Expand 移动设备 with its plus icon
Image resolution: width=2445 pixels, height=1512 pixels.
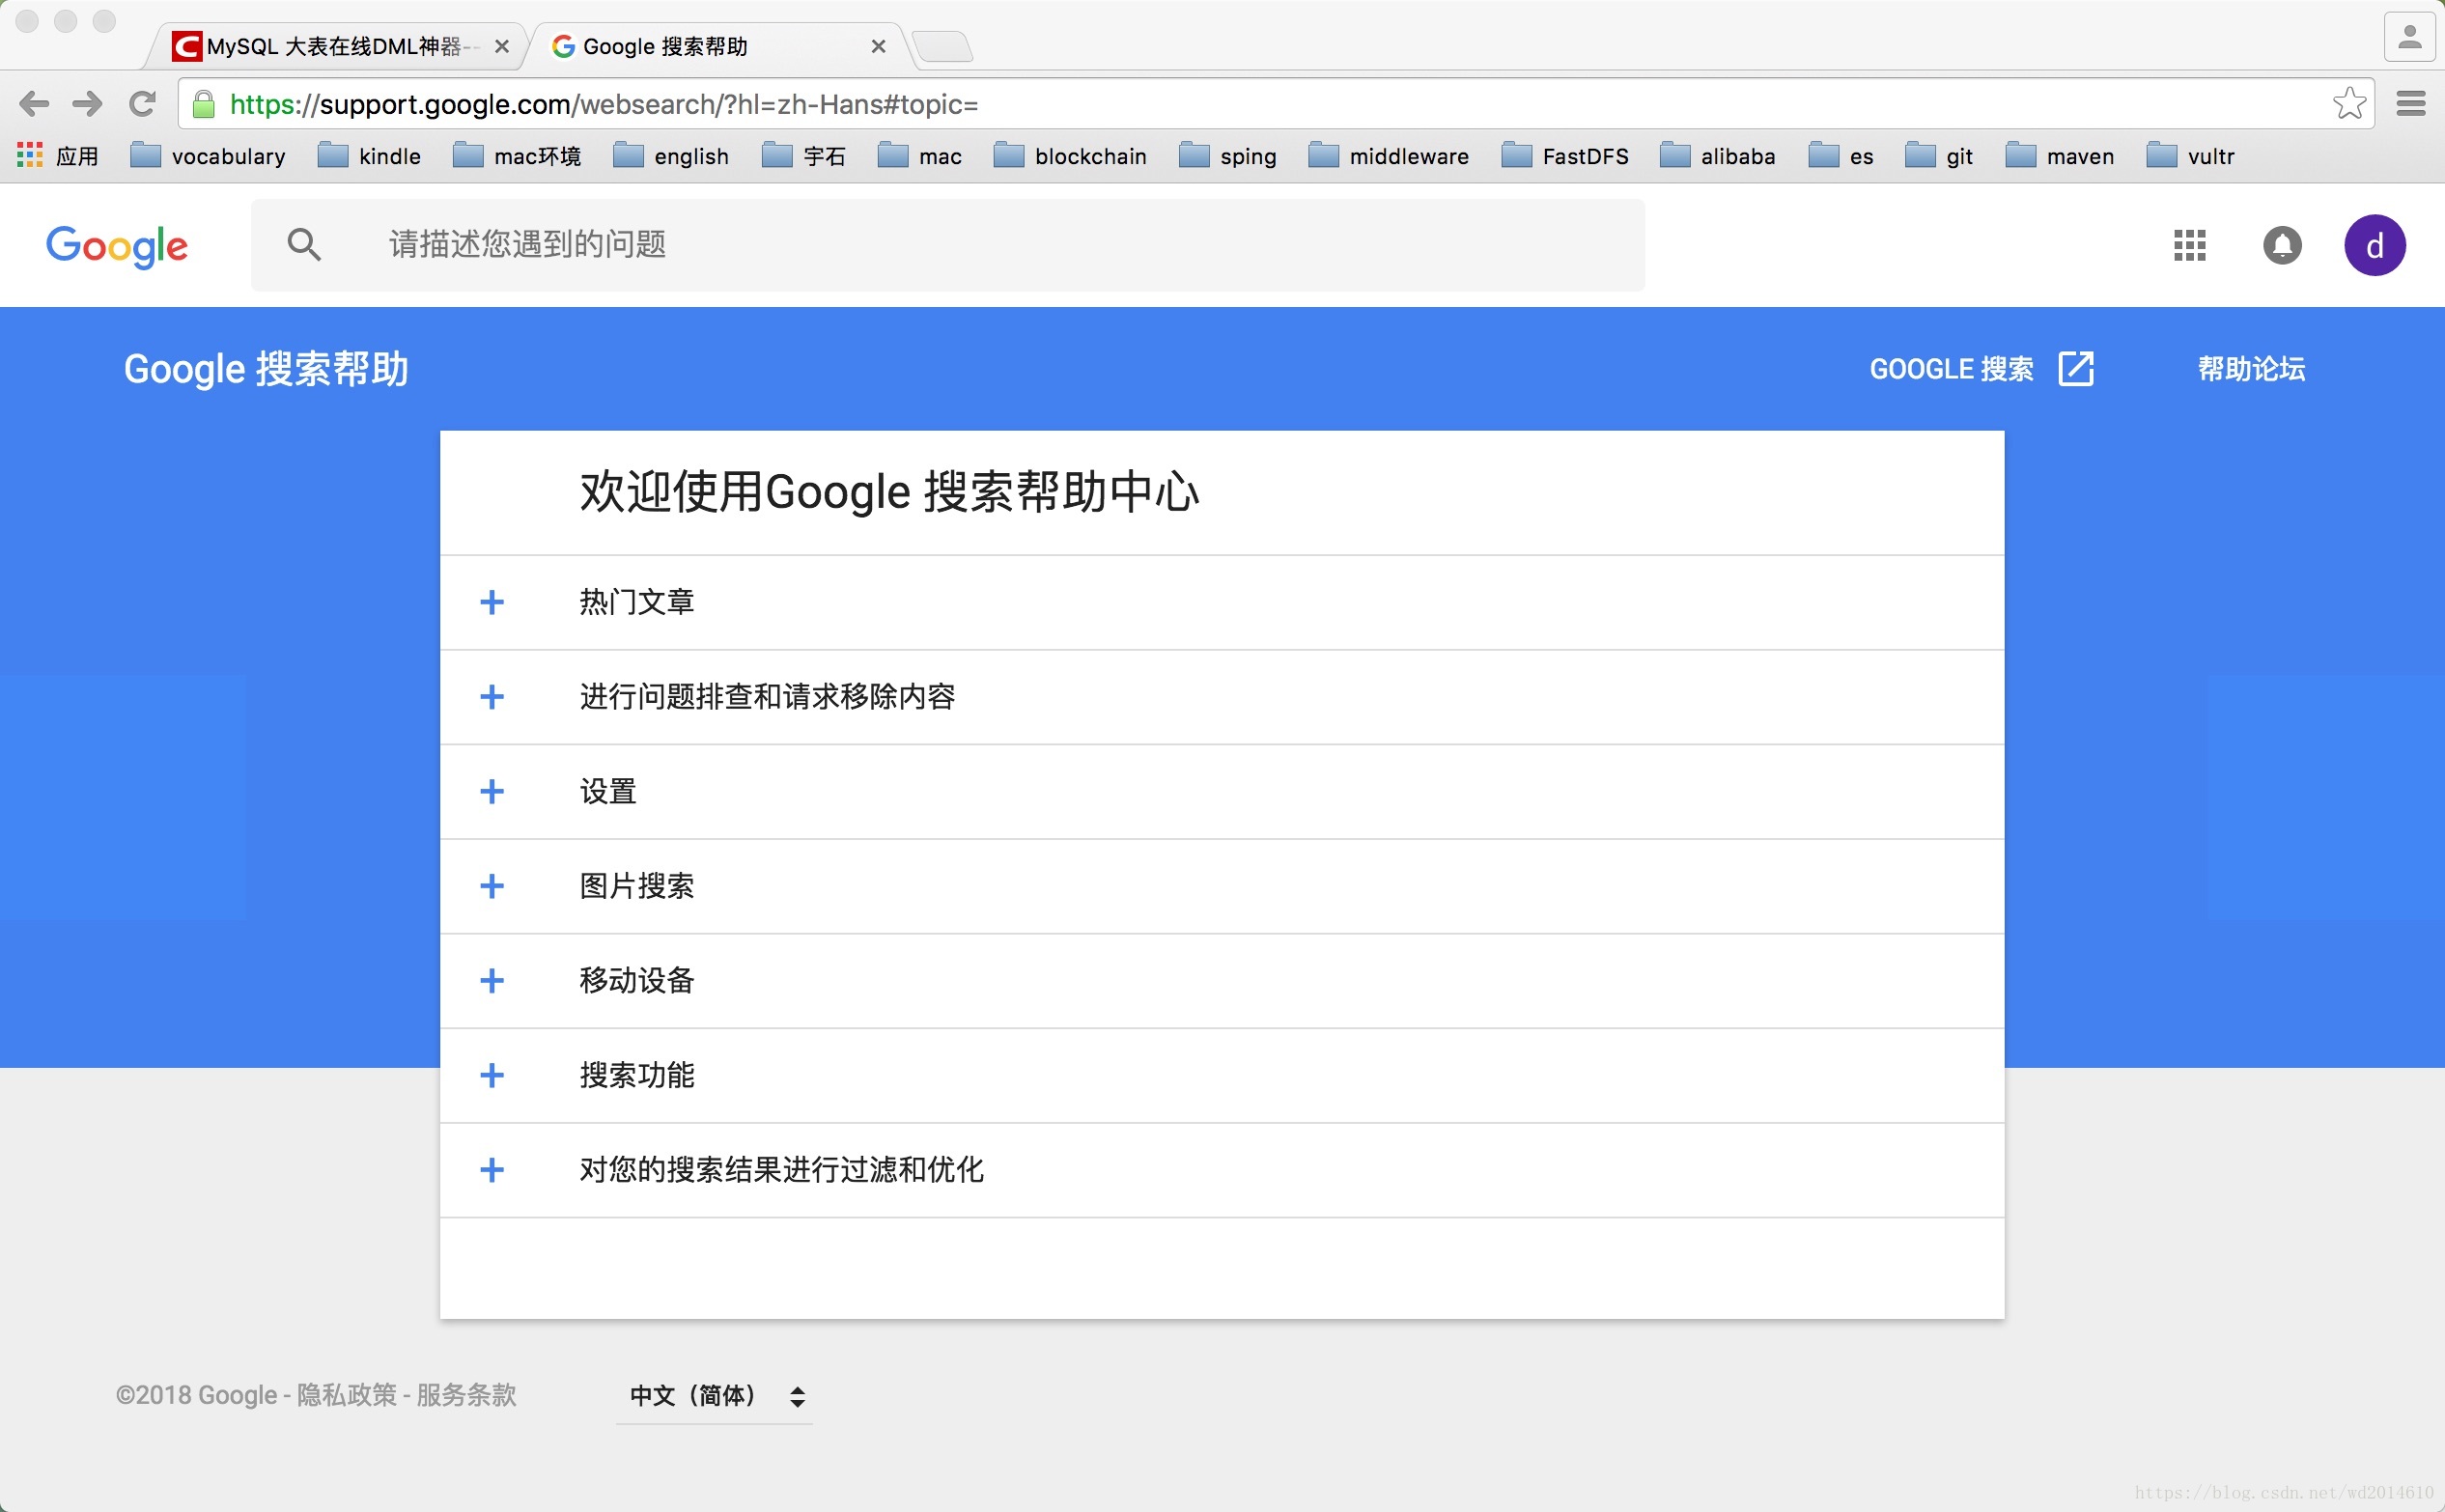click(492, 981)
